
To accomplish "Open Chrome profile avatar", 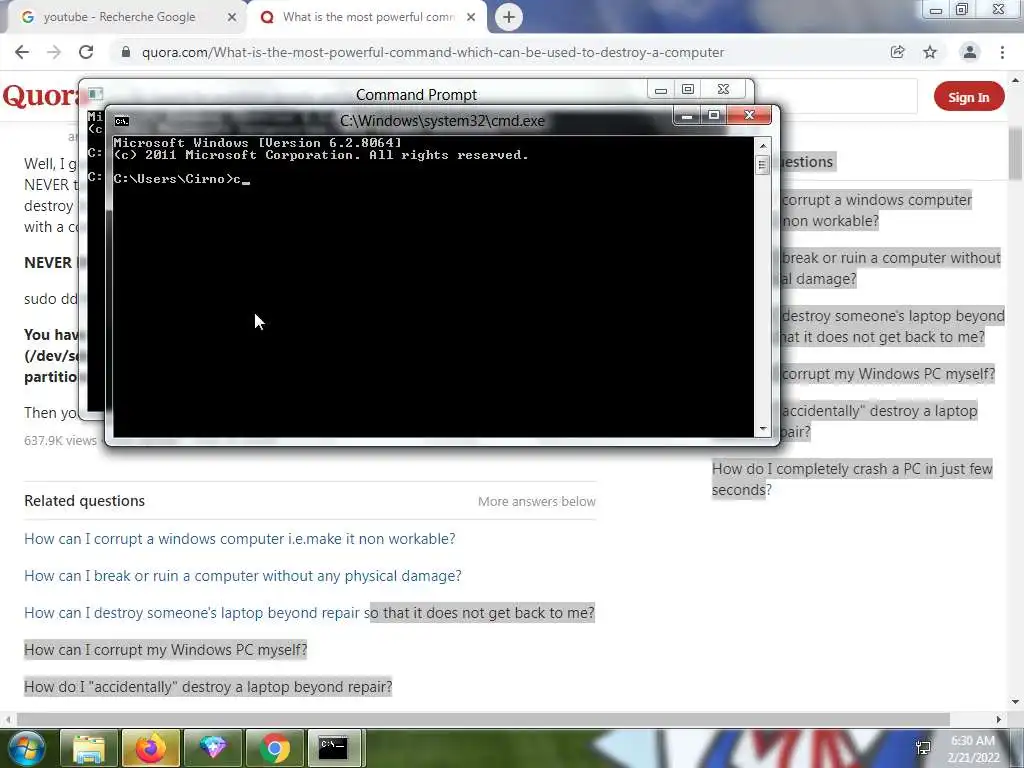I will point(970,52).
